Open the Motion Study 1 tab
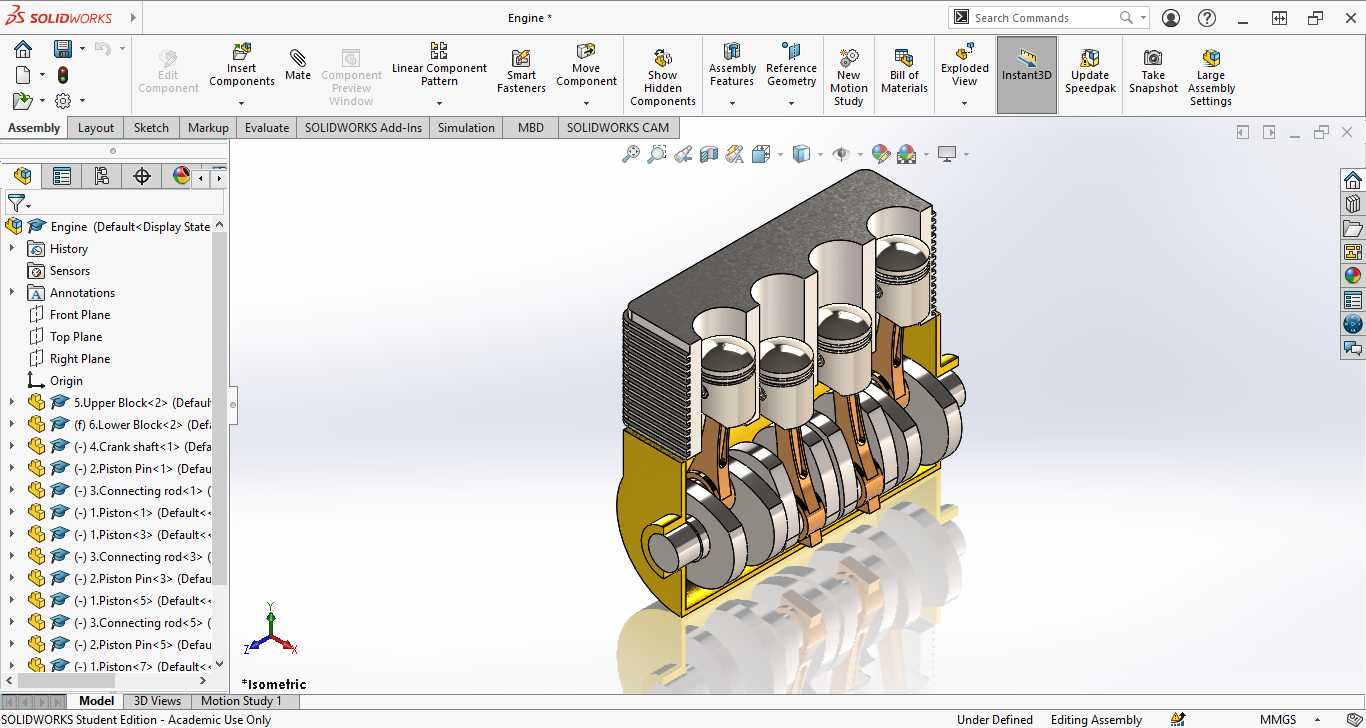The image size is (1366, 728). (242, 701)
